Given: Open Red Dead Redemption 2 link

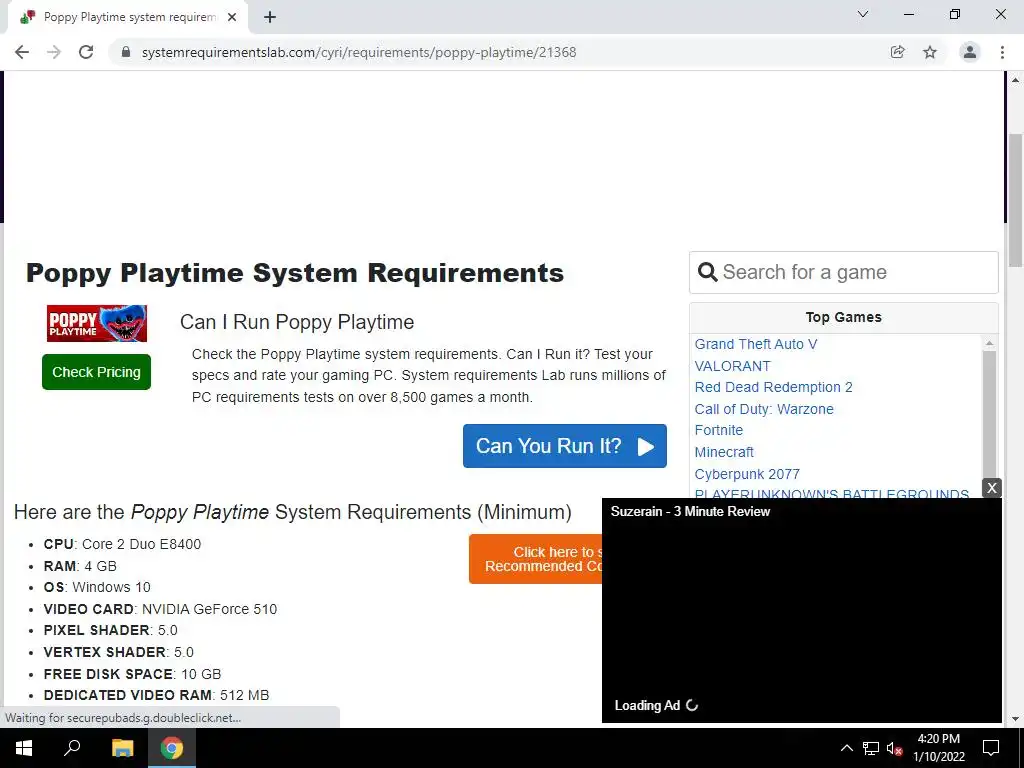Looking at the screenshot, I should [x=773, y=387].
